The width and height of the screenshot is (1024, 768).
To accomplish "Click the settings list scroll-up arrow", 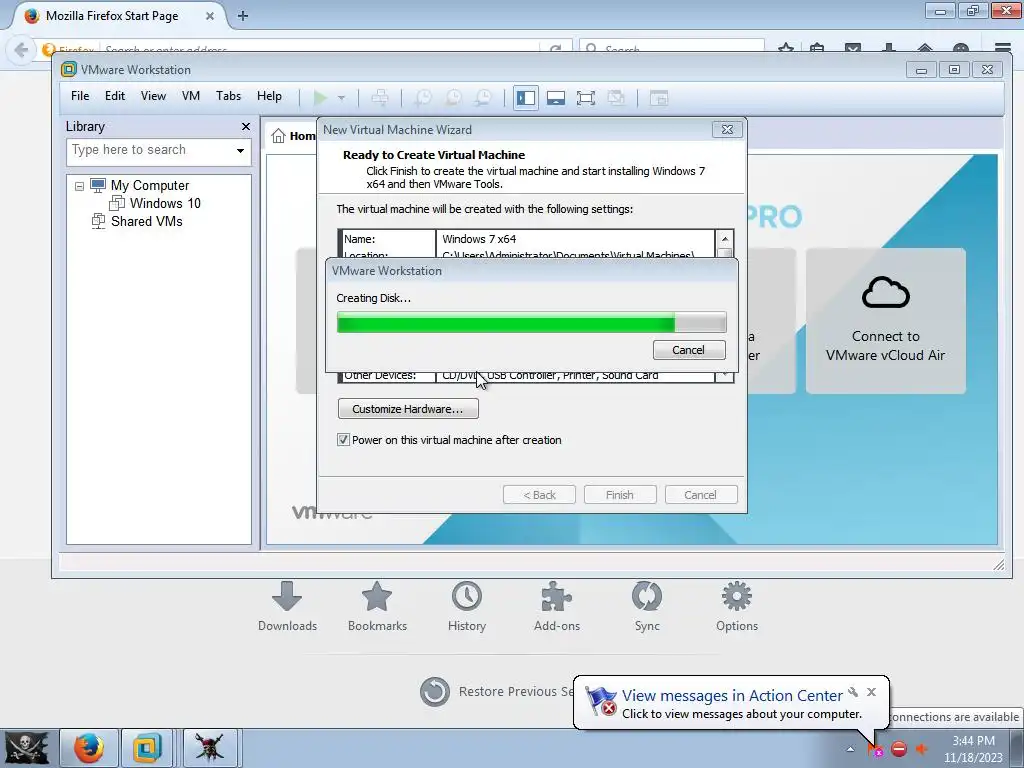I will point(724,238).
